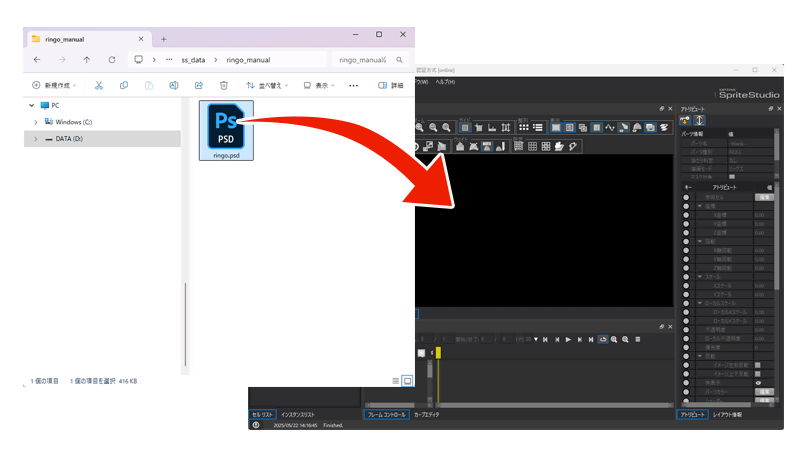Screen dimensions: 800x450
Task: Open the 表示 view dropdown in Explorer
Action: click(319, 85)
